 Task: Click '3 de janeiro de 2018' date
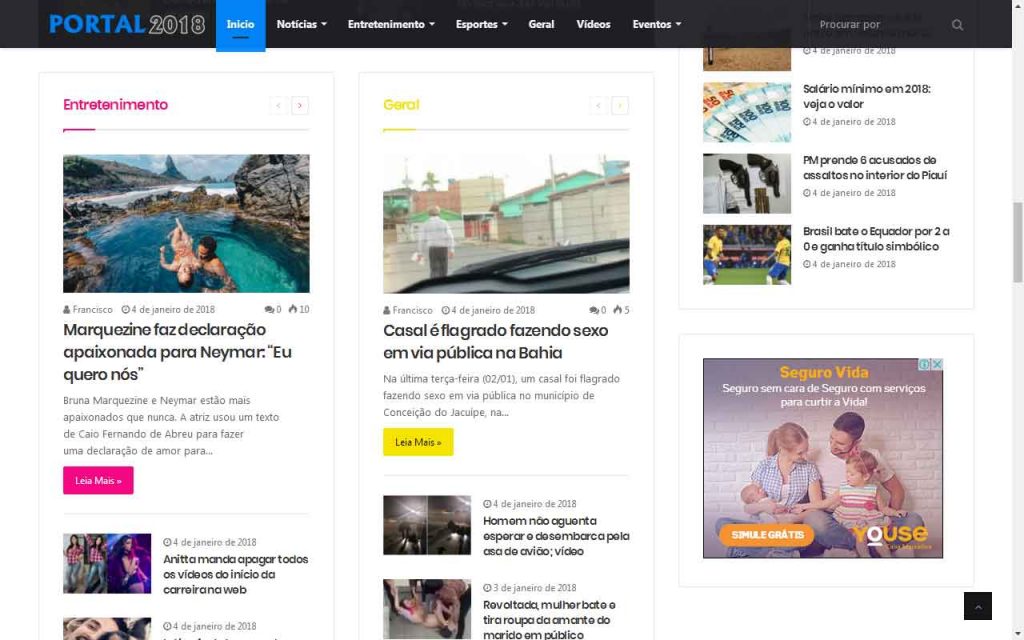pyautogui.click(x=530, y=588)
